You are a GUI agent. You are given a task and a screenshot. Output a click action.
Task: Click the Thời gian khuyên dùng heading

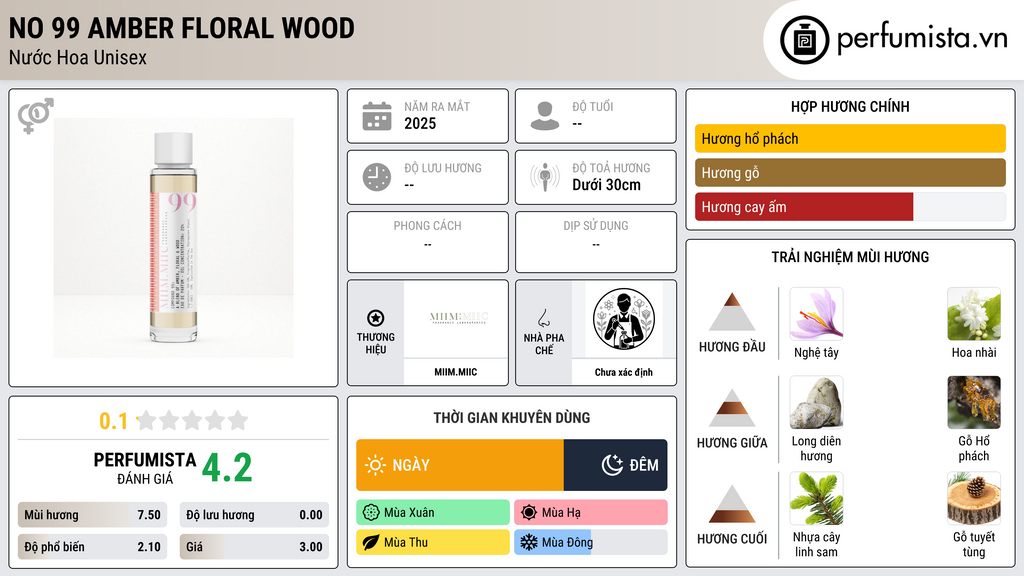point(512,418)
